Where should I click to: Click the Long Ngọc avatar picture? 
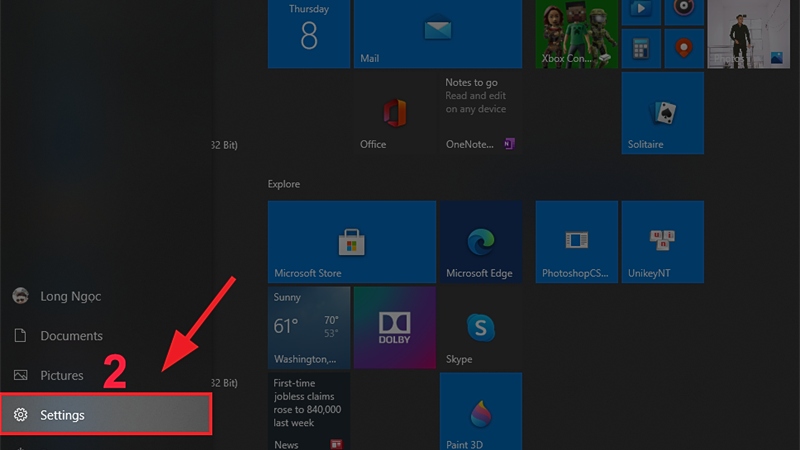(20, 295)
